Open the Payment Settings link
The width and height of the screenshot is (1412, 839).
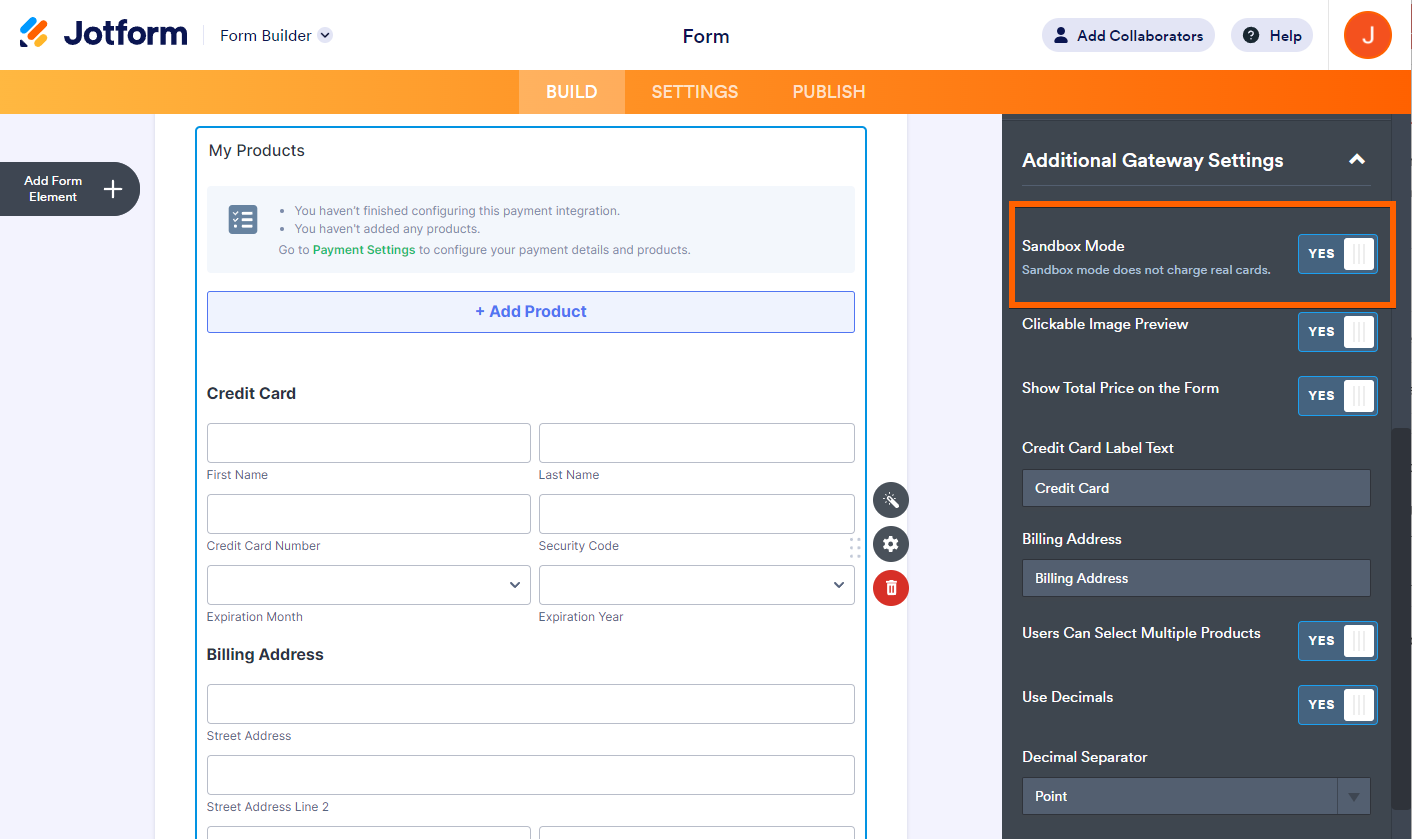click(364, 250)
